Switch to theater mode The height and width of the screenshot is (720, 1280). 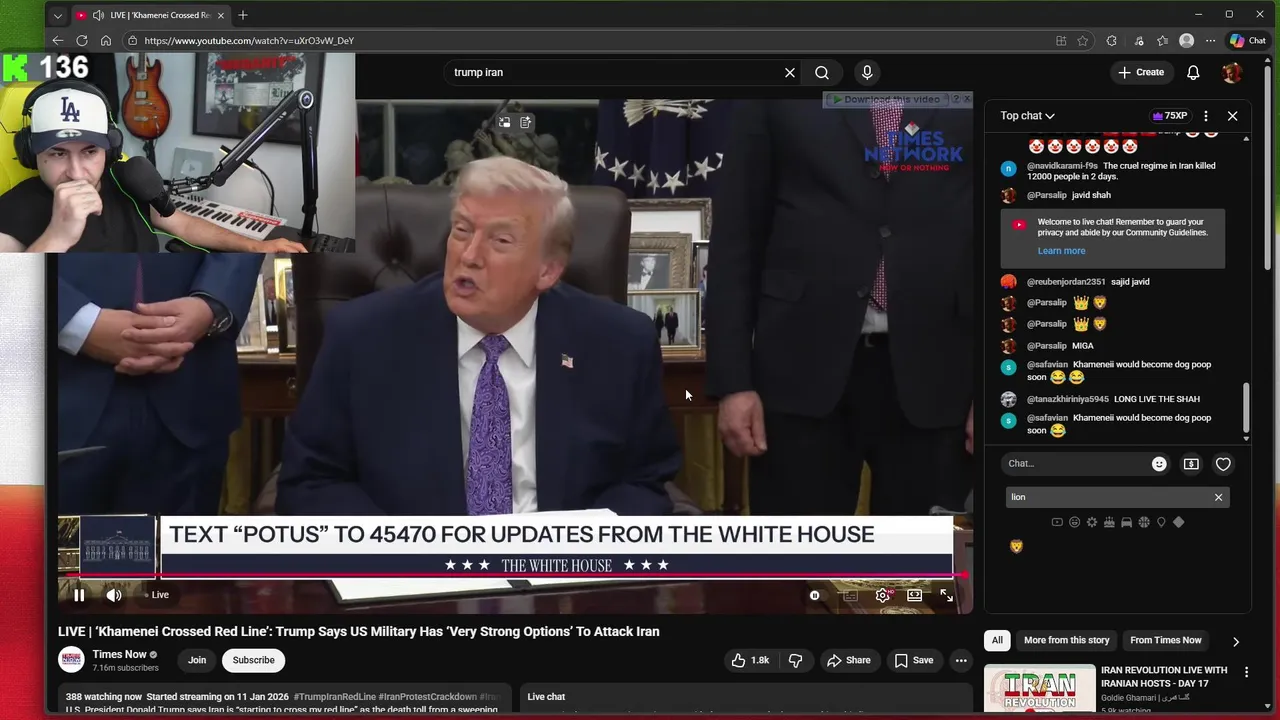(x=914, y=595)
